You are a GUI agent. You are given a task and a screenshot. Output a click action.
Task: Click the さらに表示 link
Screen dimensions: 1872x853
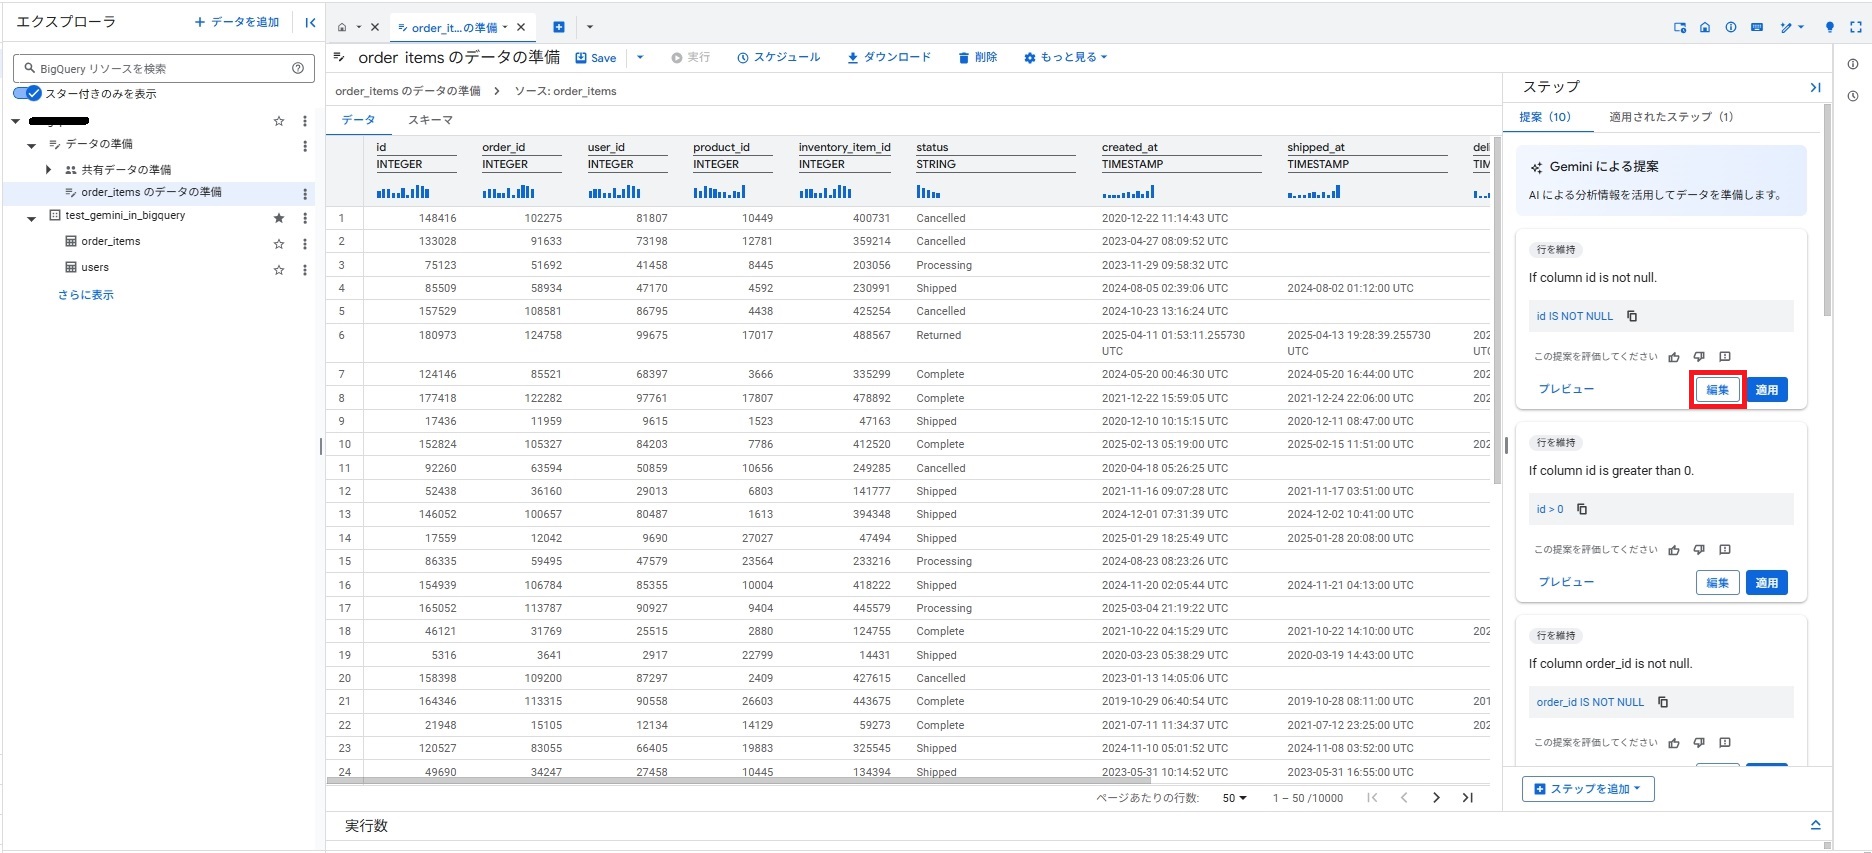point(86,295)
